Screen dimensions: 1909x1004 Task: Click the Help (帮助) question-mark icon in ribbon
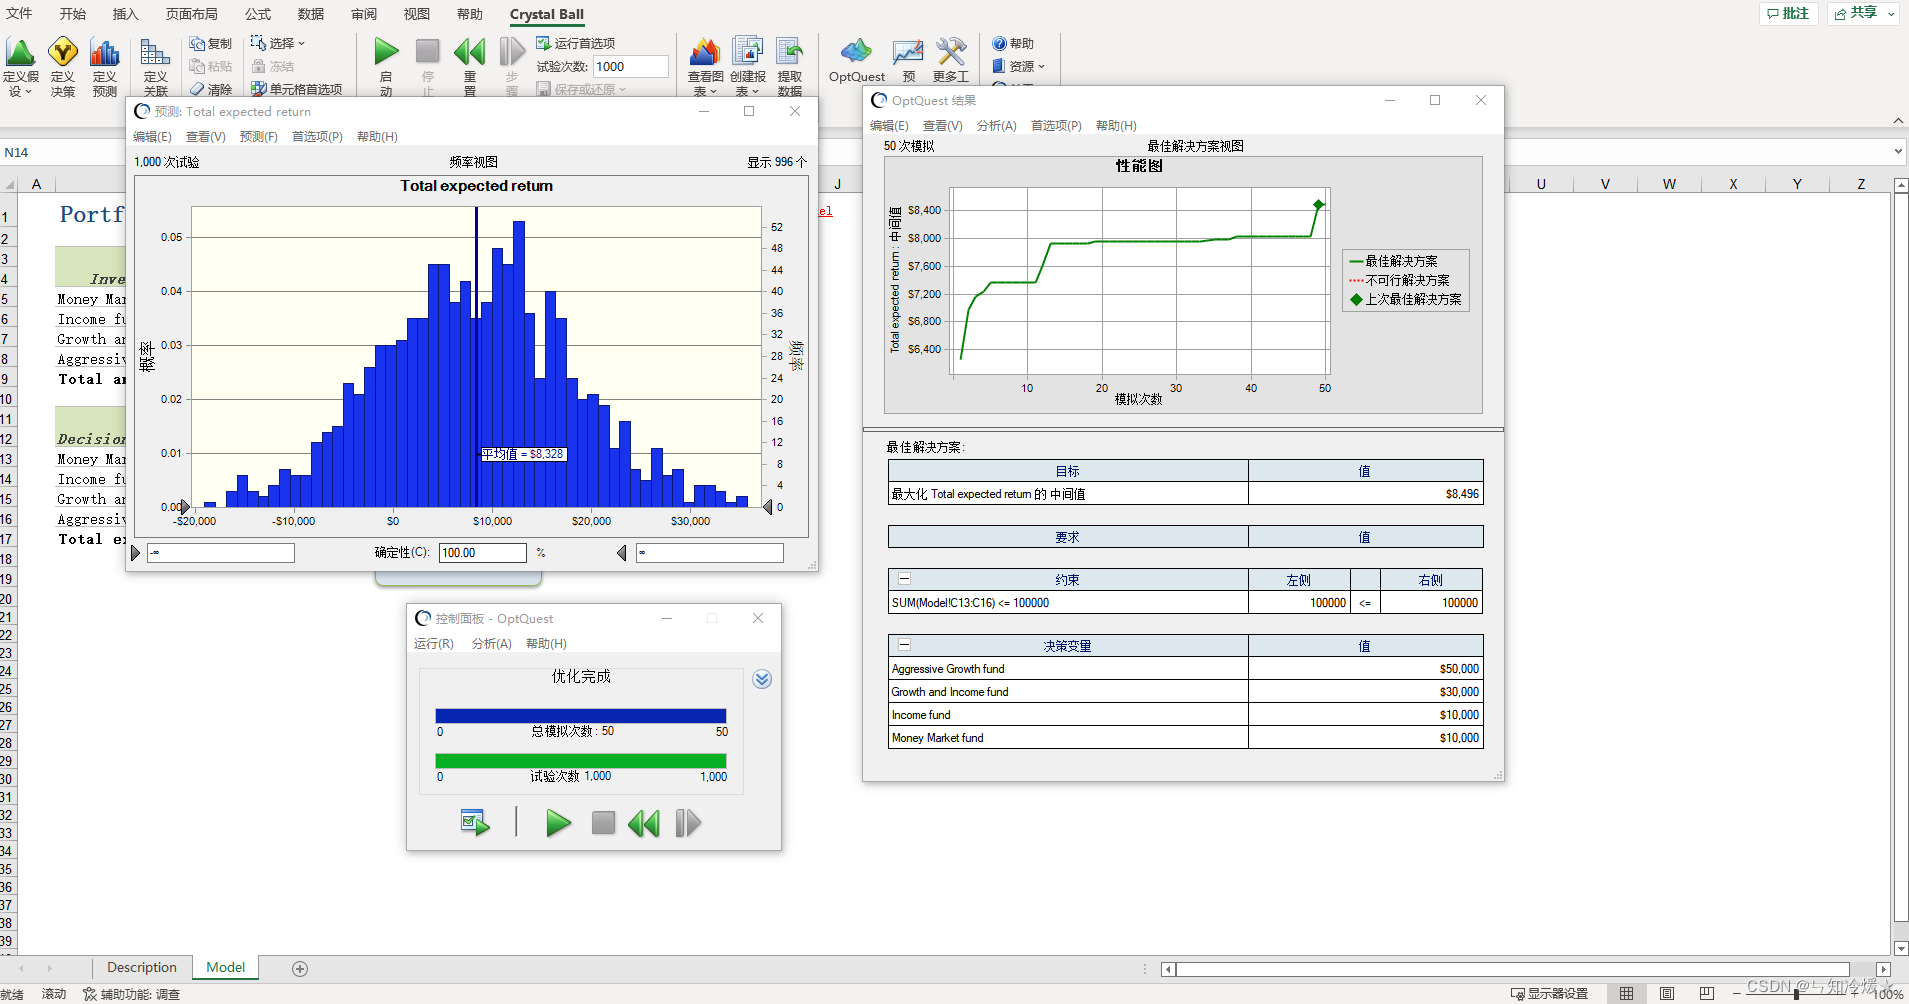(x=1013, y=44)
